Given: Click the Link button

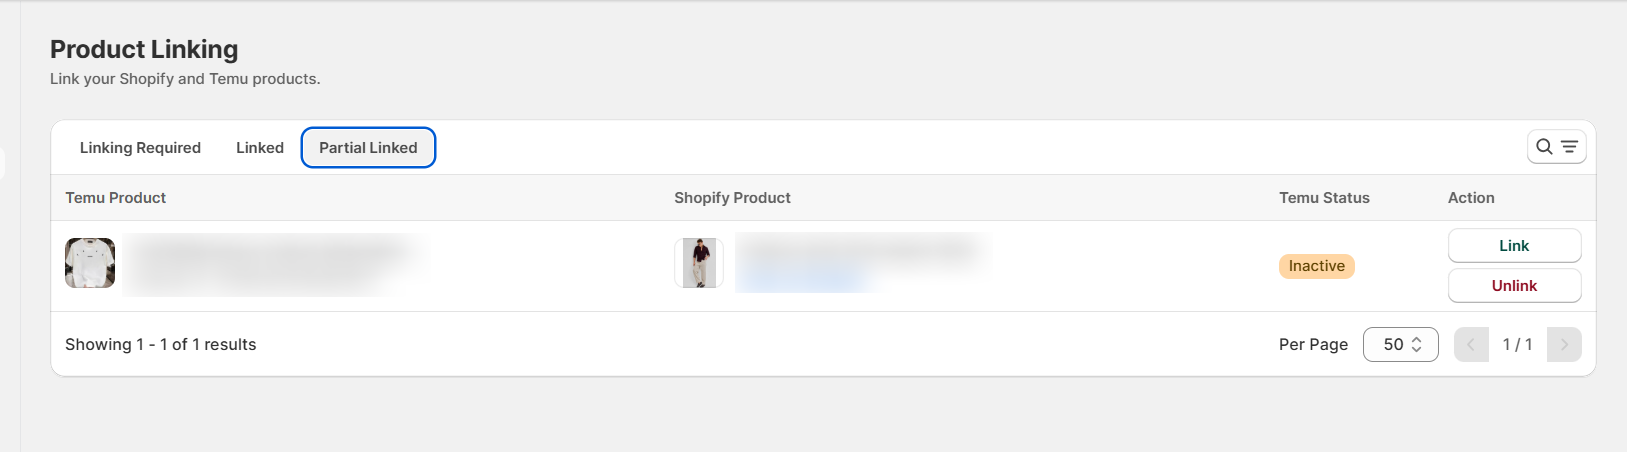Looking at the screenshot, I should point(1514,246).
